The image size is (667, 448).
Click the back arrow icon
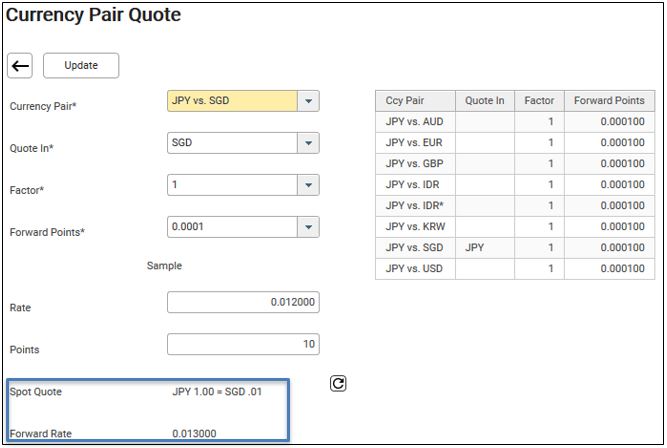(20, 66)
